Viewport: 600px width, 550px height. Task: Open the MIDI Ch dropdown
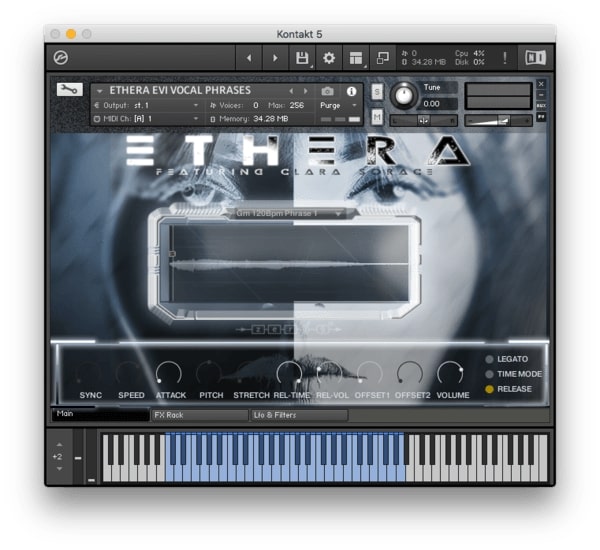pos(147,119)
